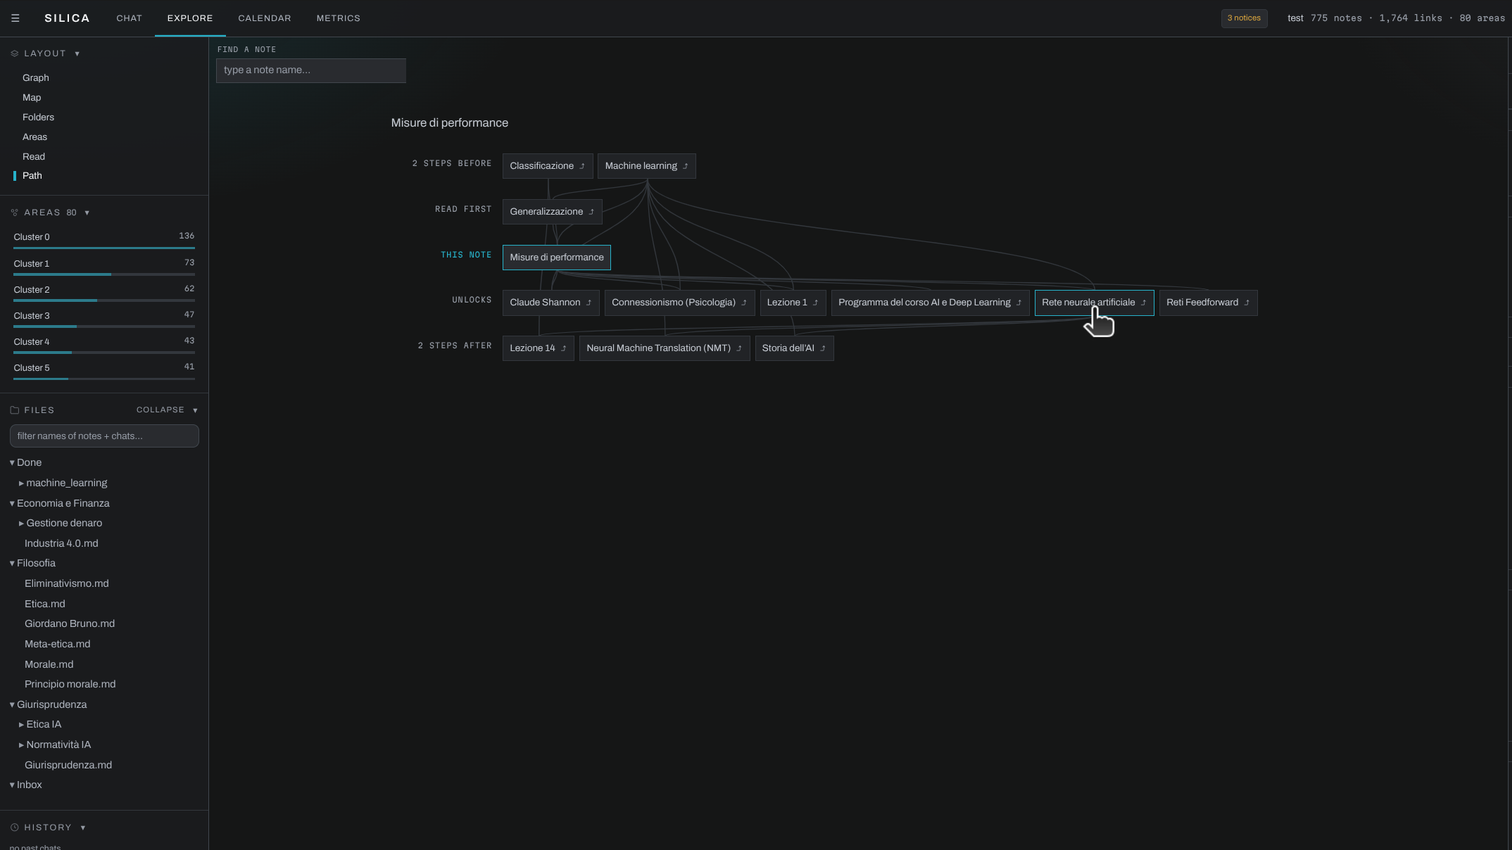The height and width of the screenshot is (850, 1512).
Task: Click the arrow icon on Storia dell'AI chip
Action: tap(822, 349)
